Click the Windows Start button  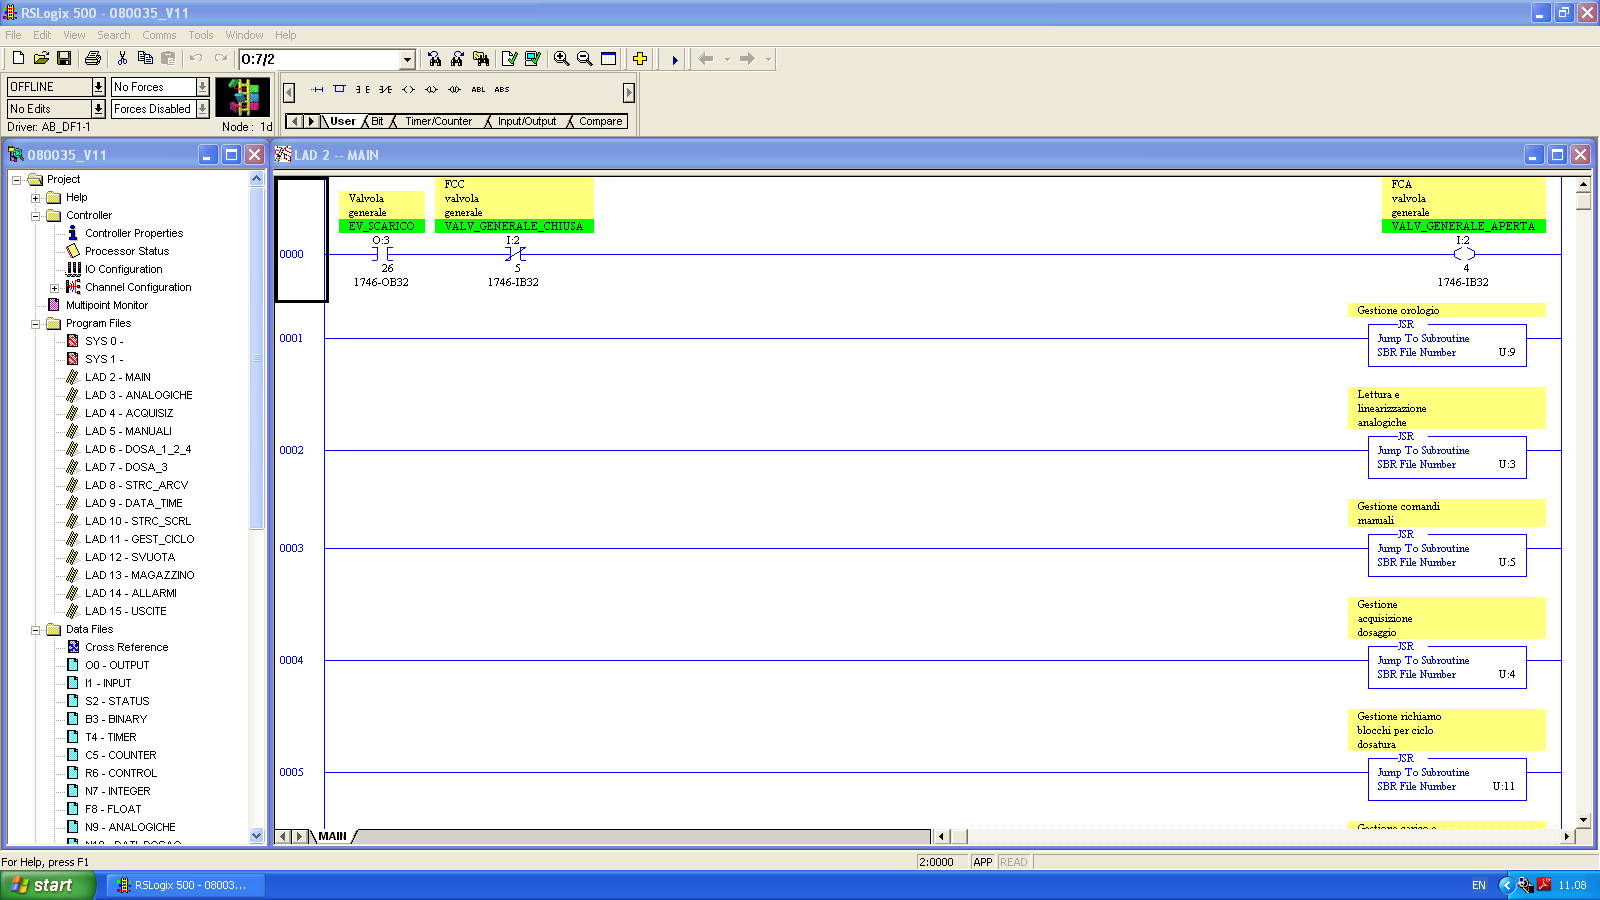[47, 885]
